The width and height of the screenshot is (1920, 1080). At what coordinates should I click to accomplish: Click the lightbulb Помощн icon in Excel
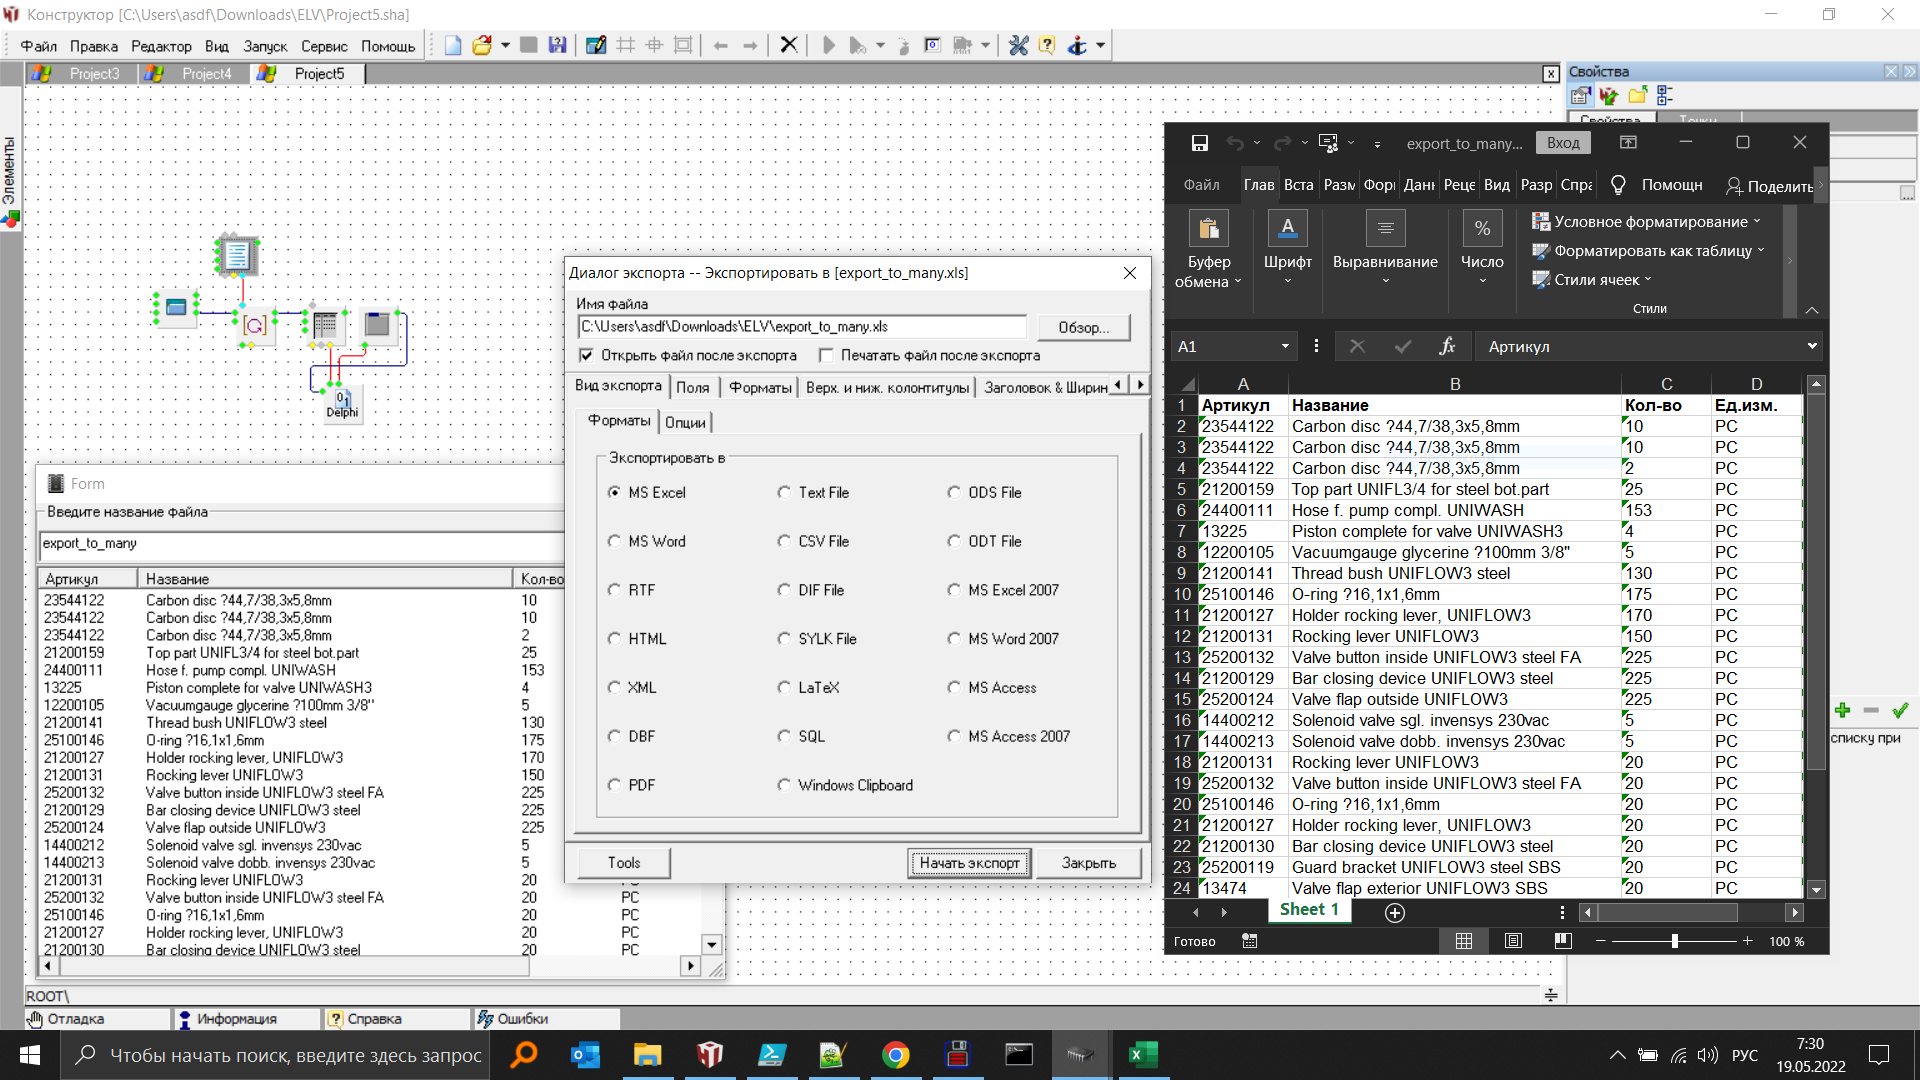pyautogui.click(x=1618, y=185)
